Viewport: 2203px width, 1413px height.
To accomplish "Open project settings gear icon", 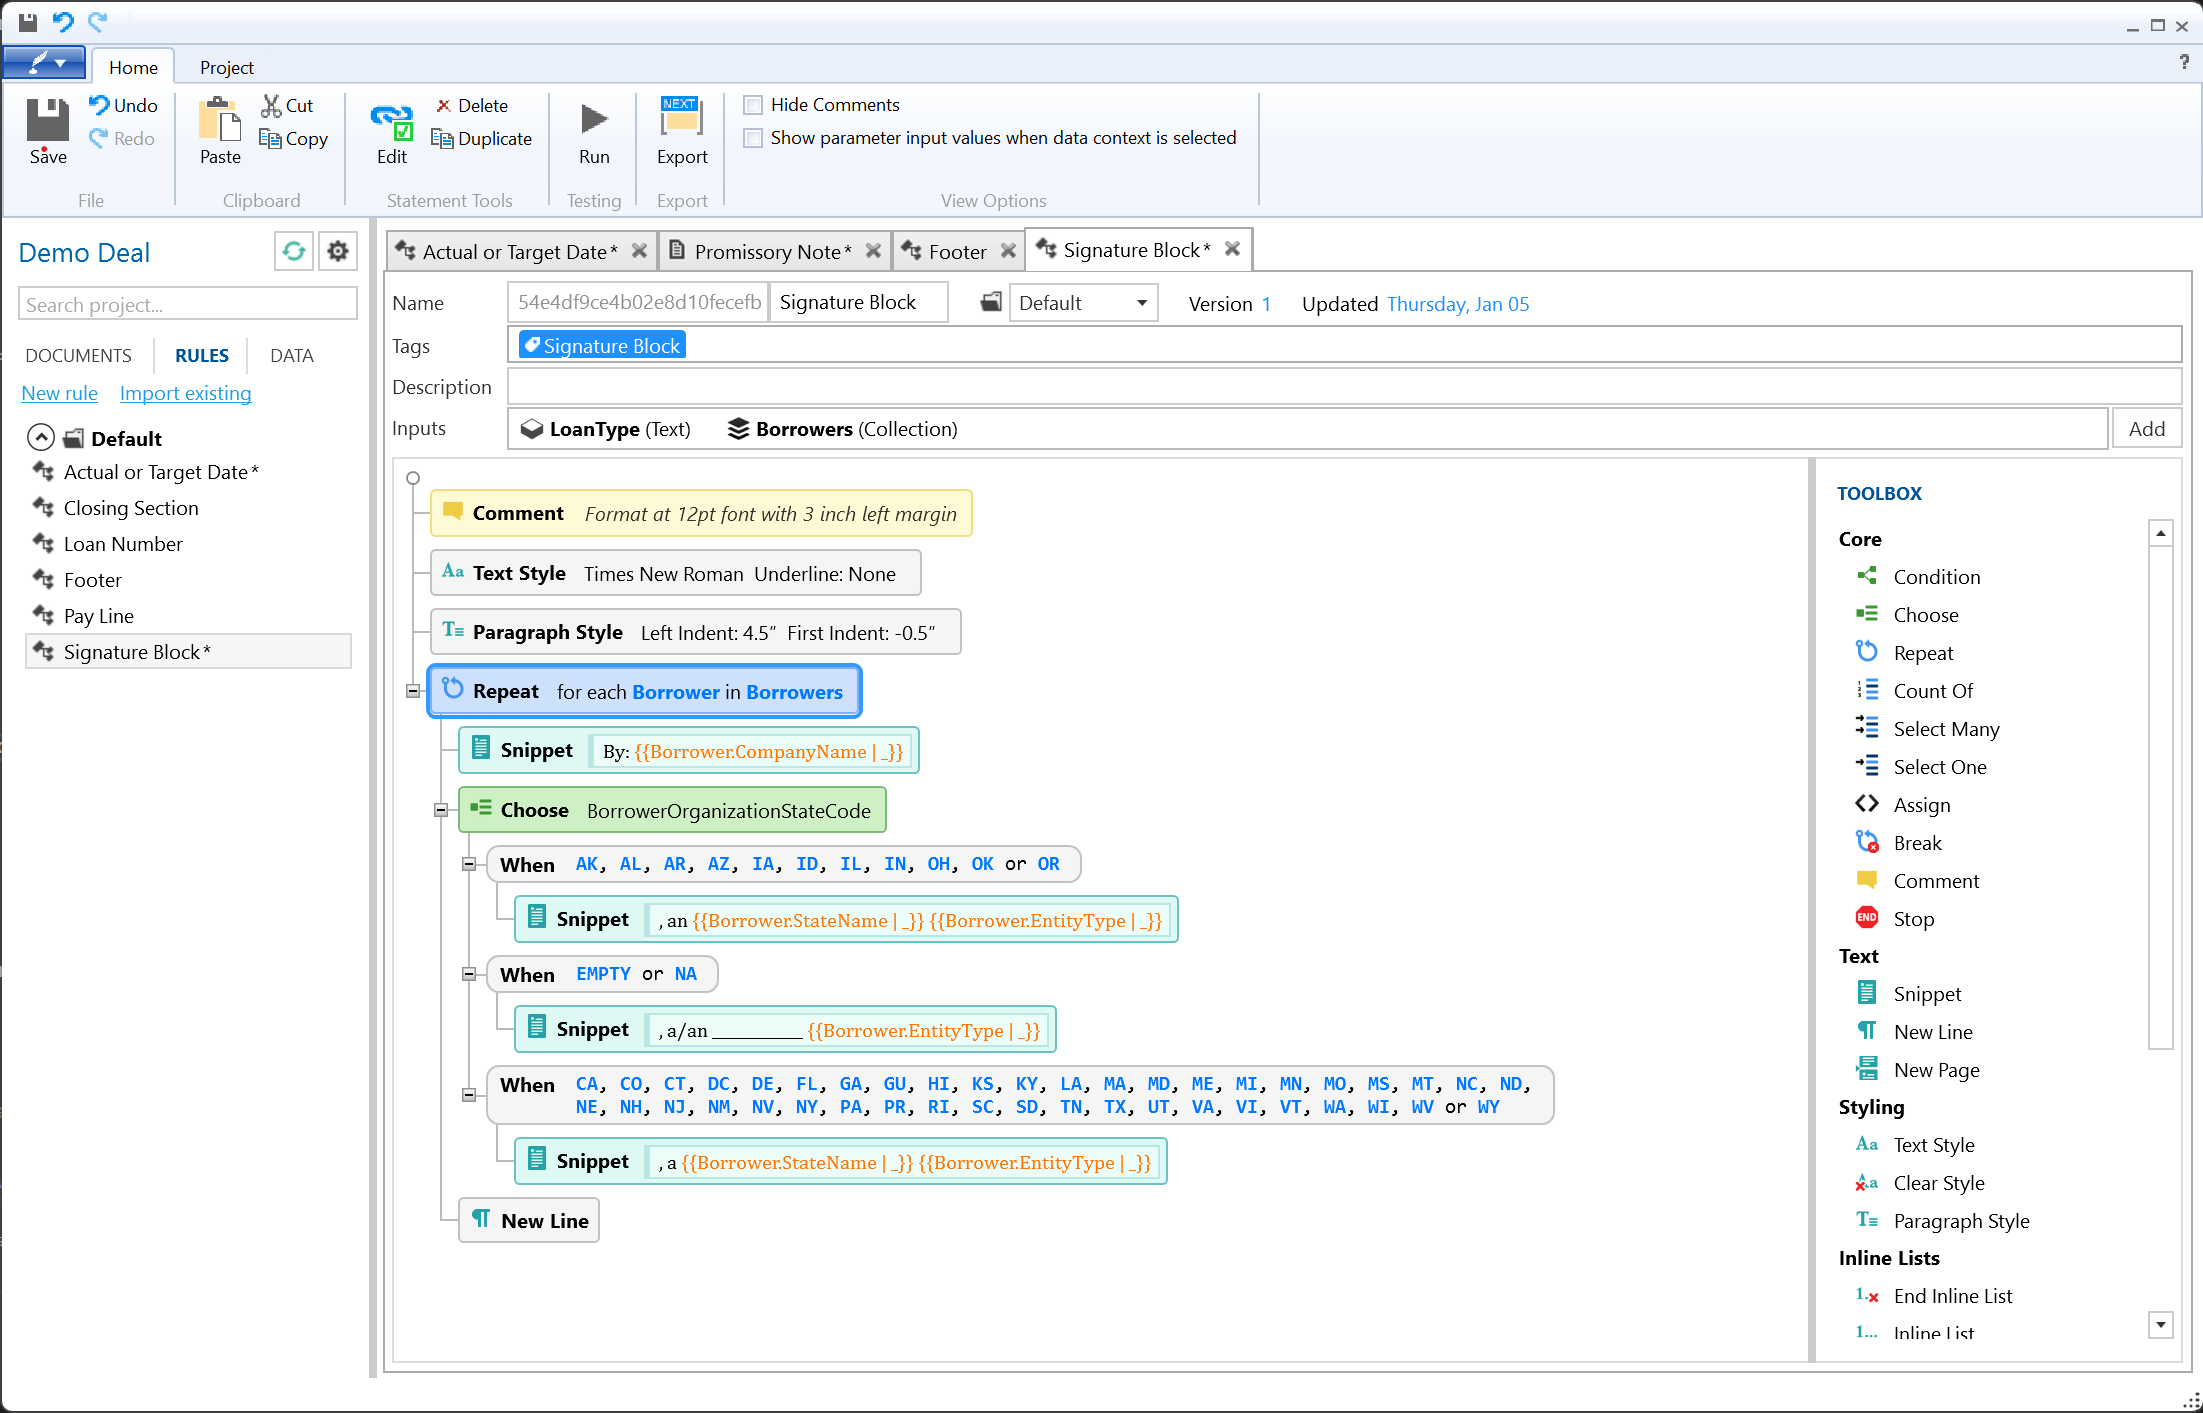I will 338,251.
